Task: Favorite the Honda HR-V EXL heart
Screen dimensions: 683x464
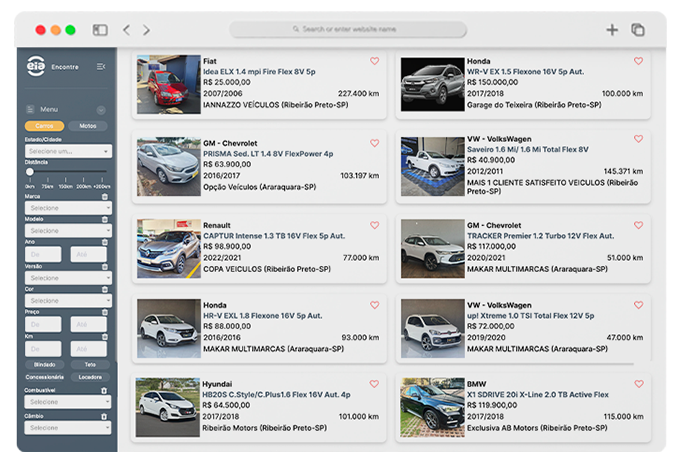Action: click(375, 305)
